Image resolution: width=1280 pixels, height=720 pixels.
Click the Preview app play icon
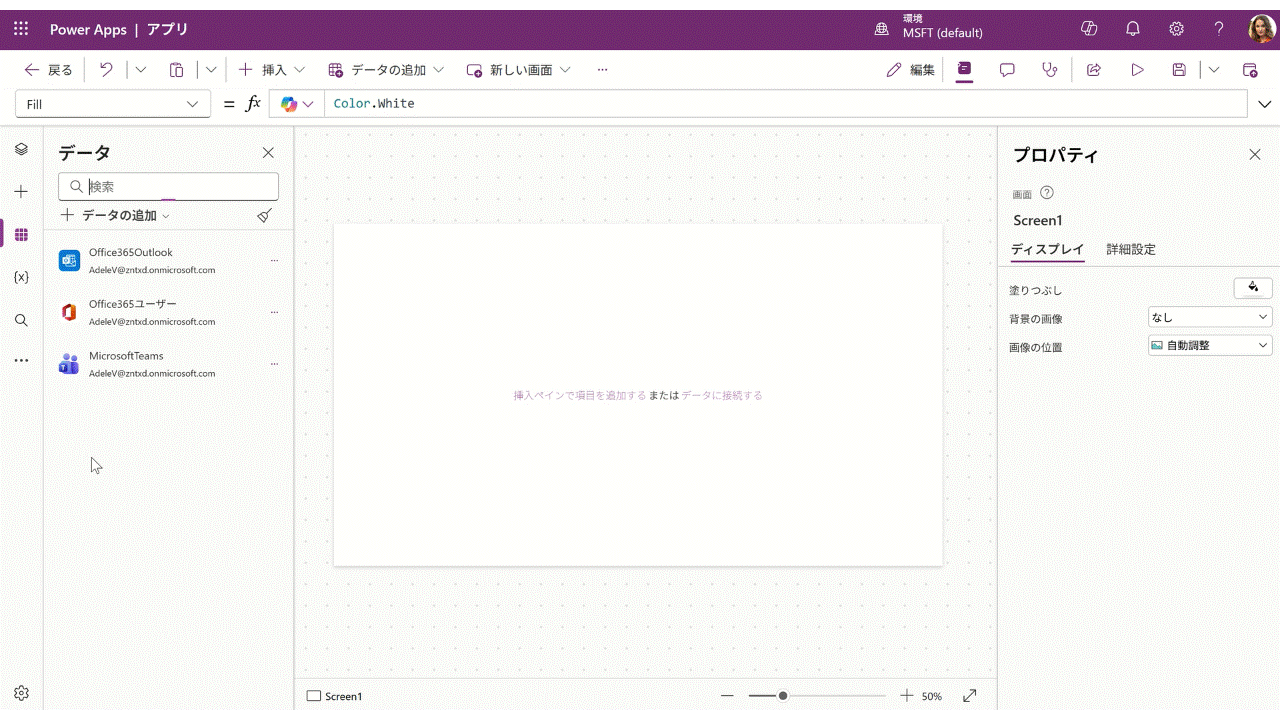click(x=1137, y=70)
